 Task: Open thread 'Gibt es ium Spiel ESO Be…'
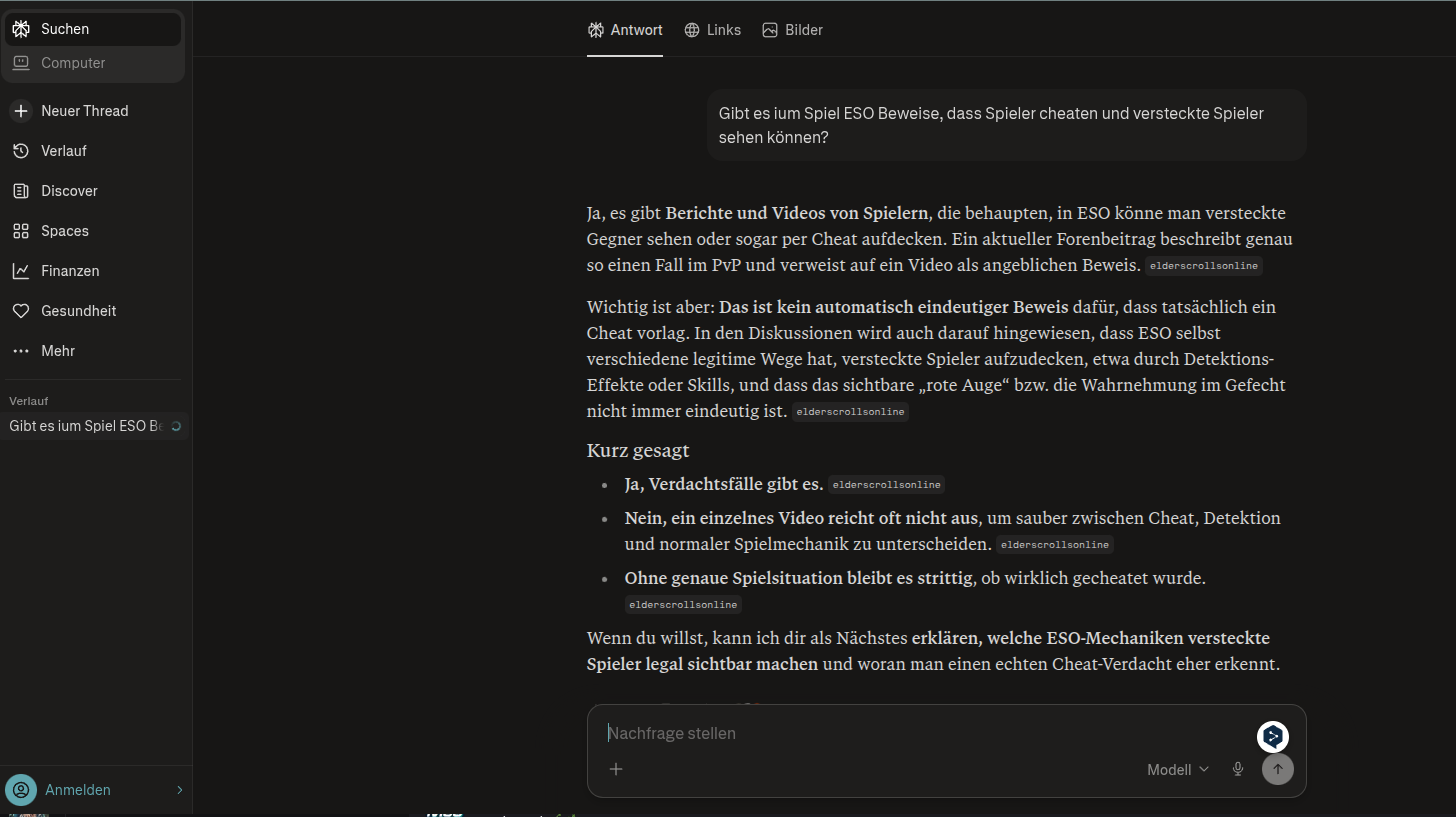(x=94, y=426)
